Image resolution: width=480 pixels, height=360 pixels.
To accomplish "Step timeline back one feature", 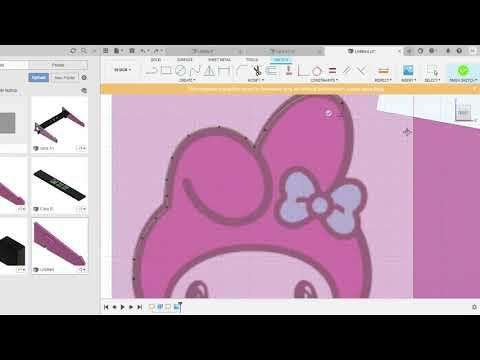I will pos(115,307).
